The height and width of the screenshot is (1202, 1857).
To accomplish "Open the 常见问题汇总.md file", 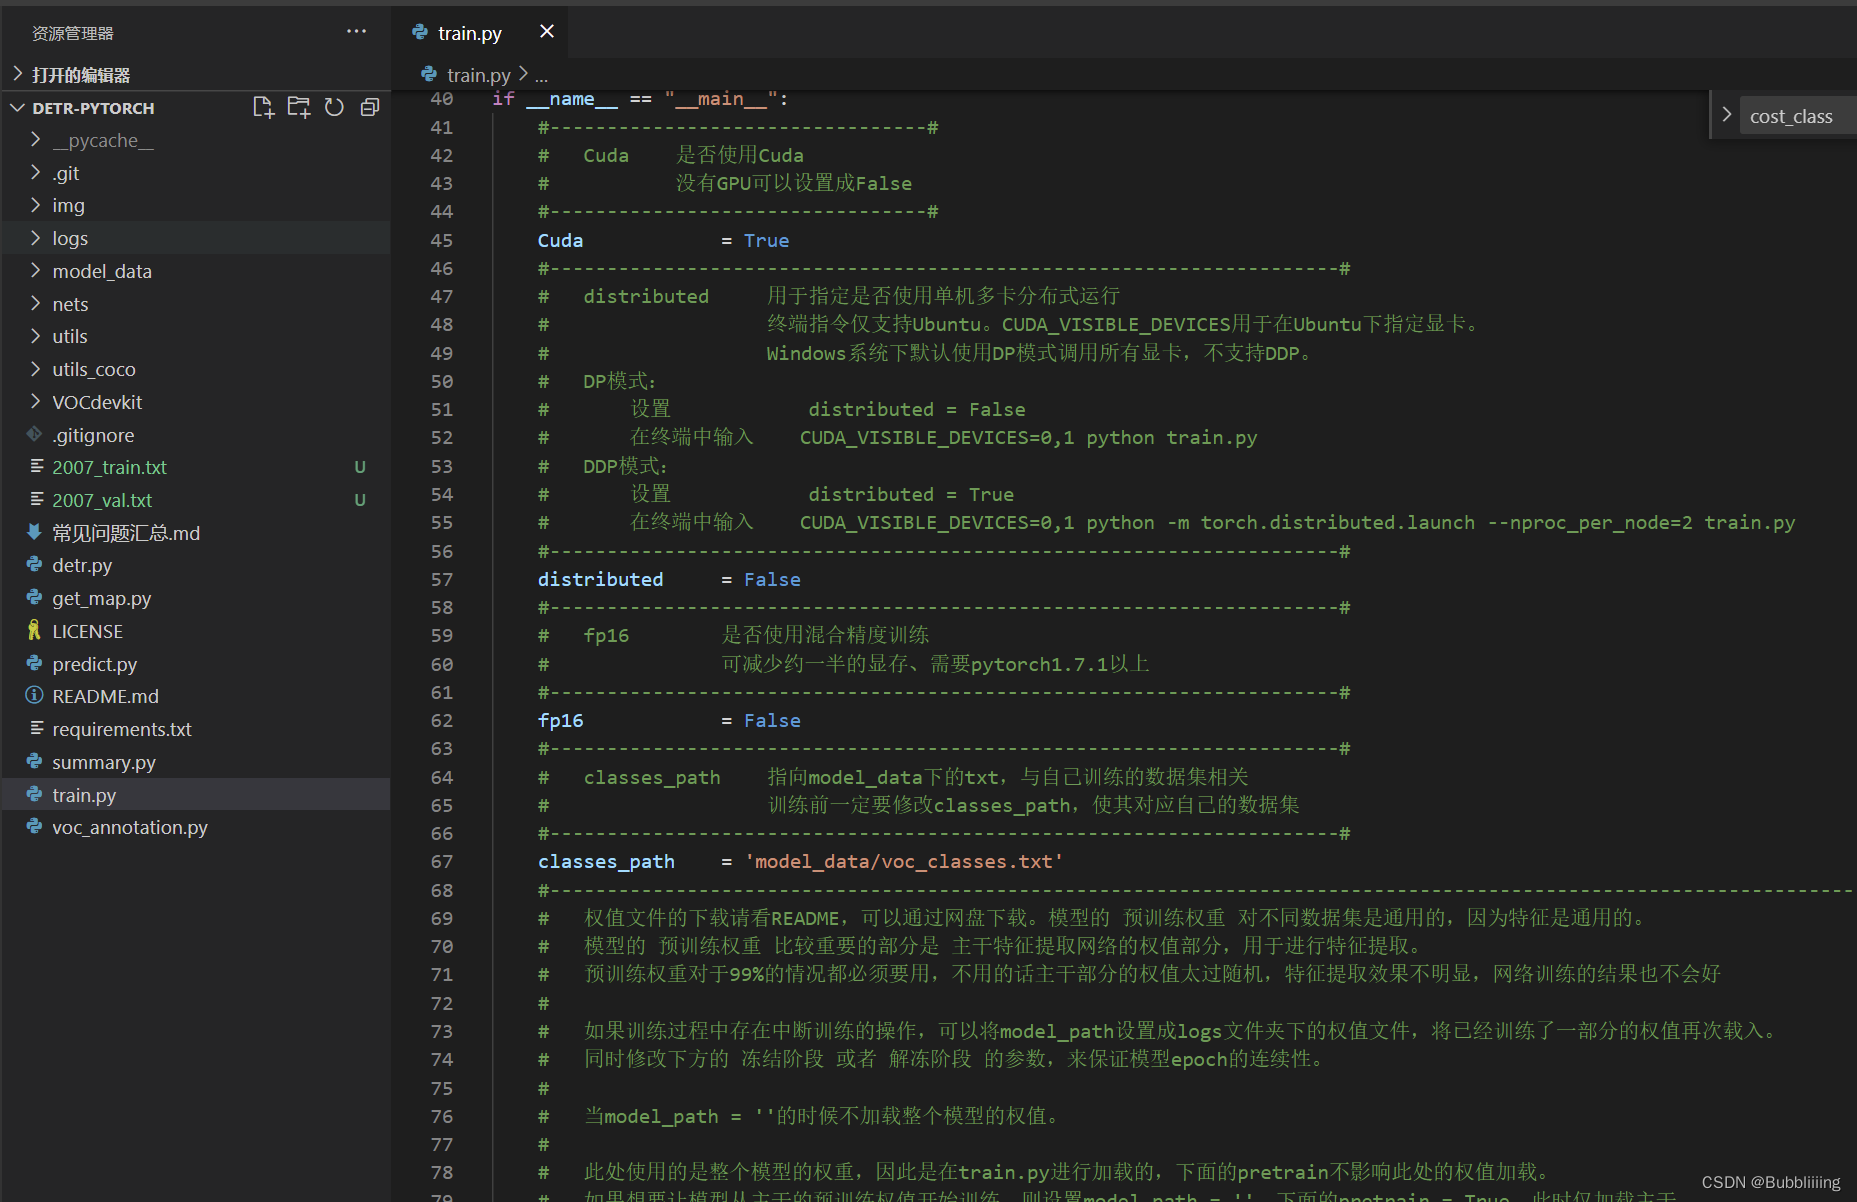I will [x=195, y=533].
